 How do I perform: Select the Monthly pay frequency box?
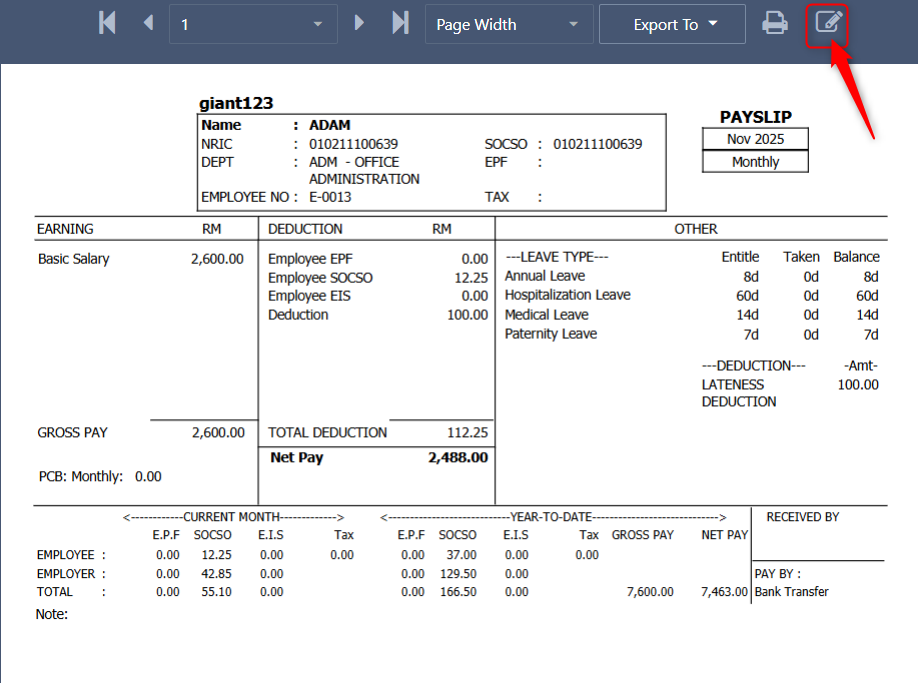tap(755, 162)
